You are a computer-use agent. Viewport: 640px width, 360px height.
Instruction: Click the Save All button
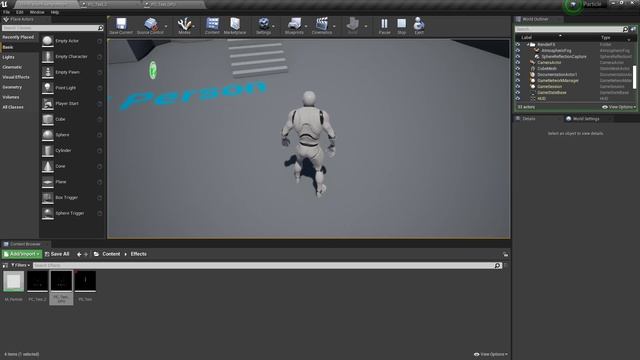(x=57, y=254)
